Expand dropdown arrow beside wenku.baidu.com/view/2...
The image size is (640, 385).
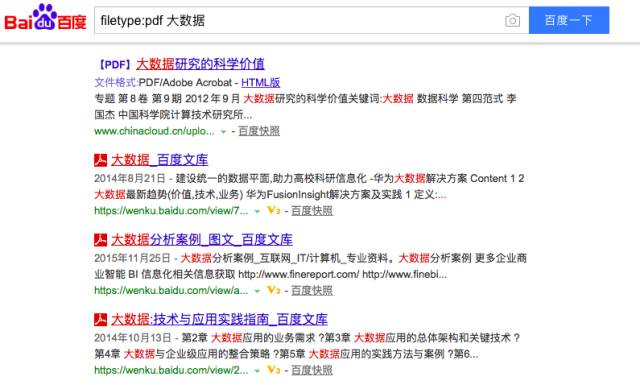tap(257, 371)
